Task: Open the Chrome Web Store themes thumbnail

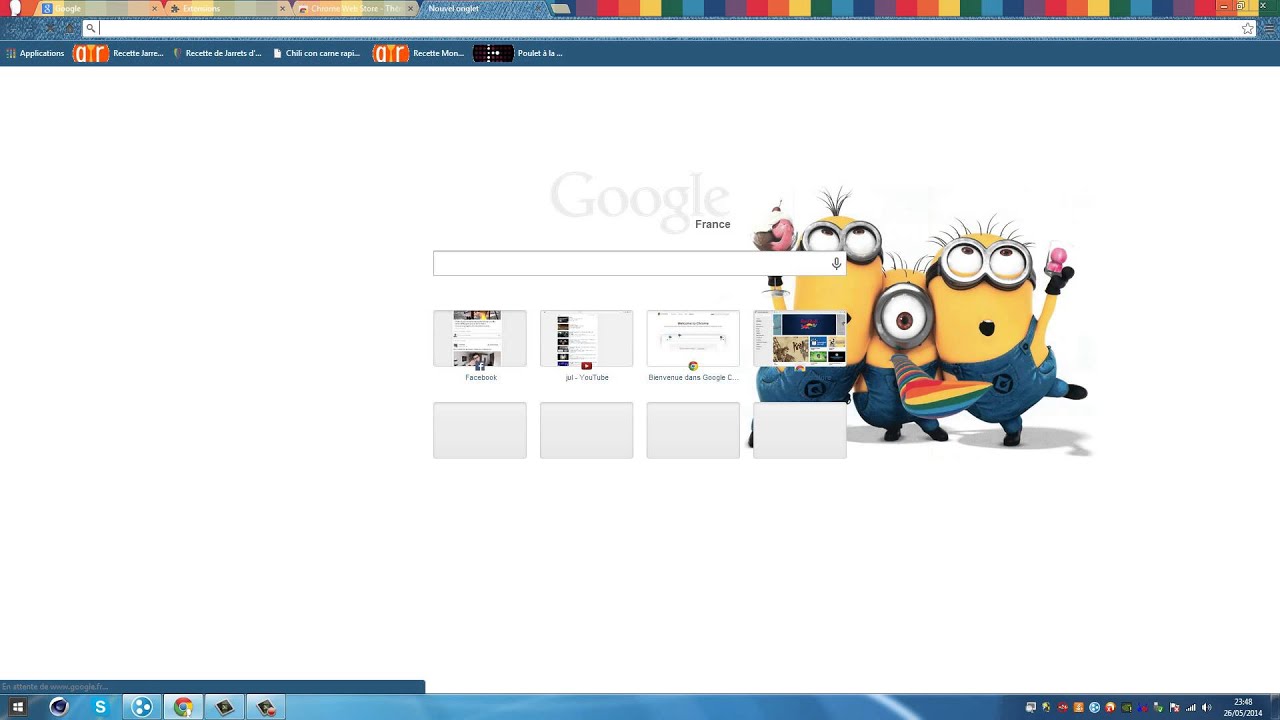Action: click(800, 338)
